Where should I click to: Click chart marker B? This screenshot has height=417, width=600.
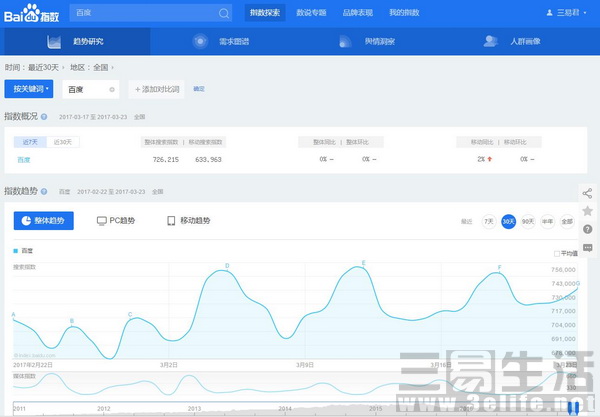point(72,321)
